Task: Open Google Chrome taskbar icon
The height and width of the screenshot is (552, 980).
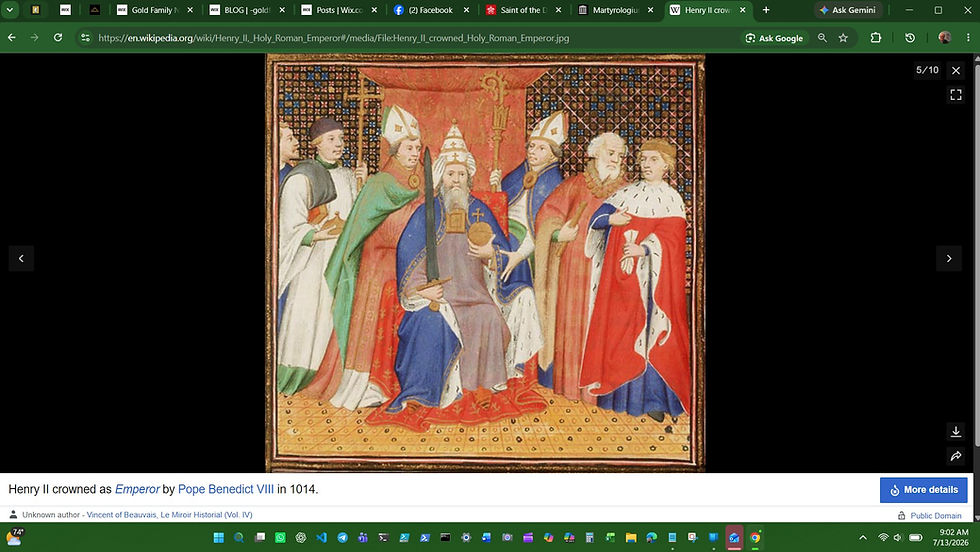Action: click(755, 538)
